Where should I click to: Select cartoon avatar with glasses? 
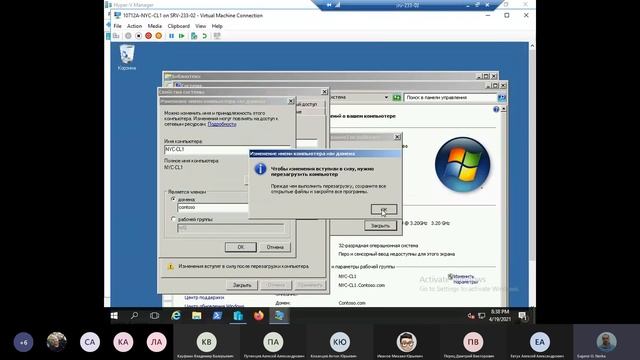406,342
